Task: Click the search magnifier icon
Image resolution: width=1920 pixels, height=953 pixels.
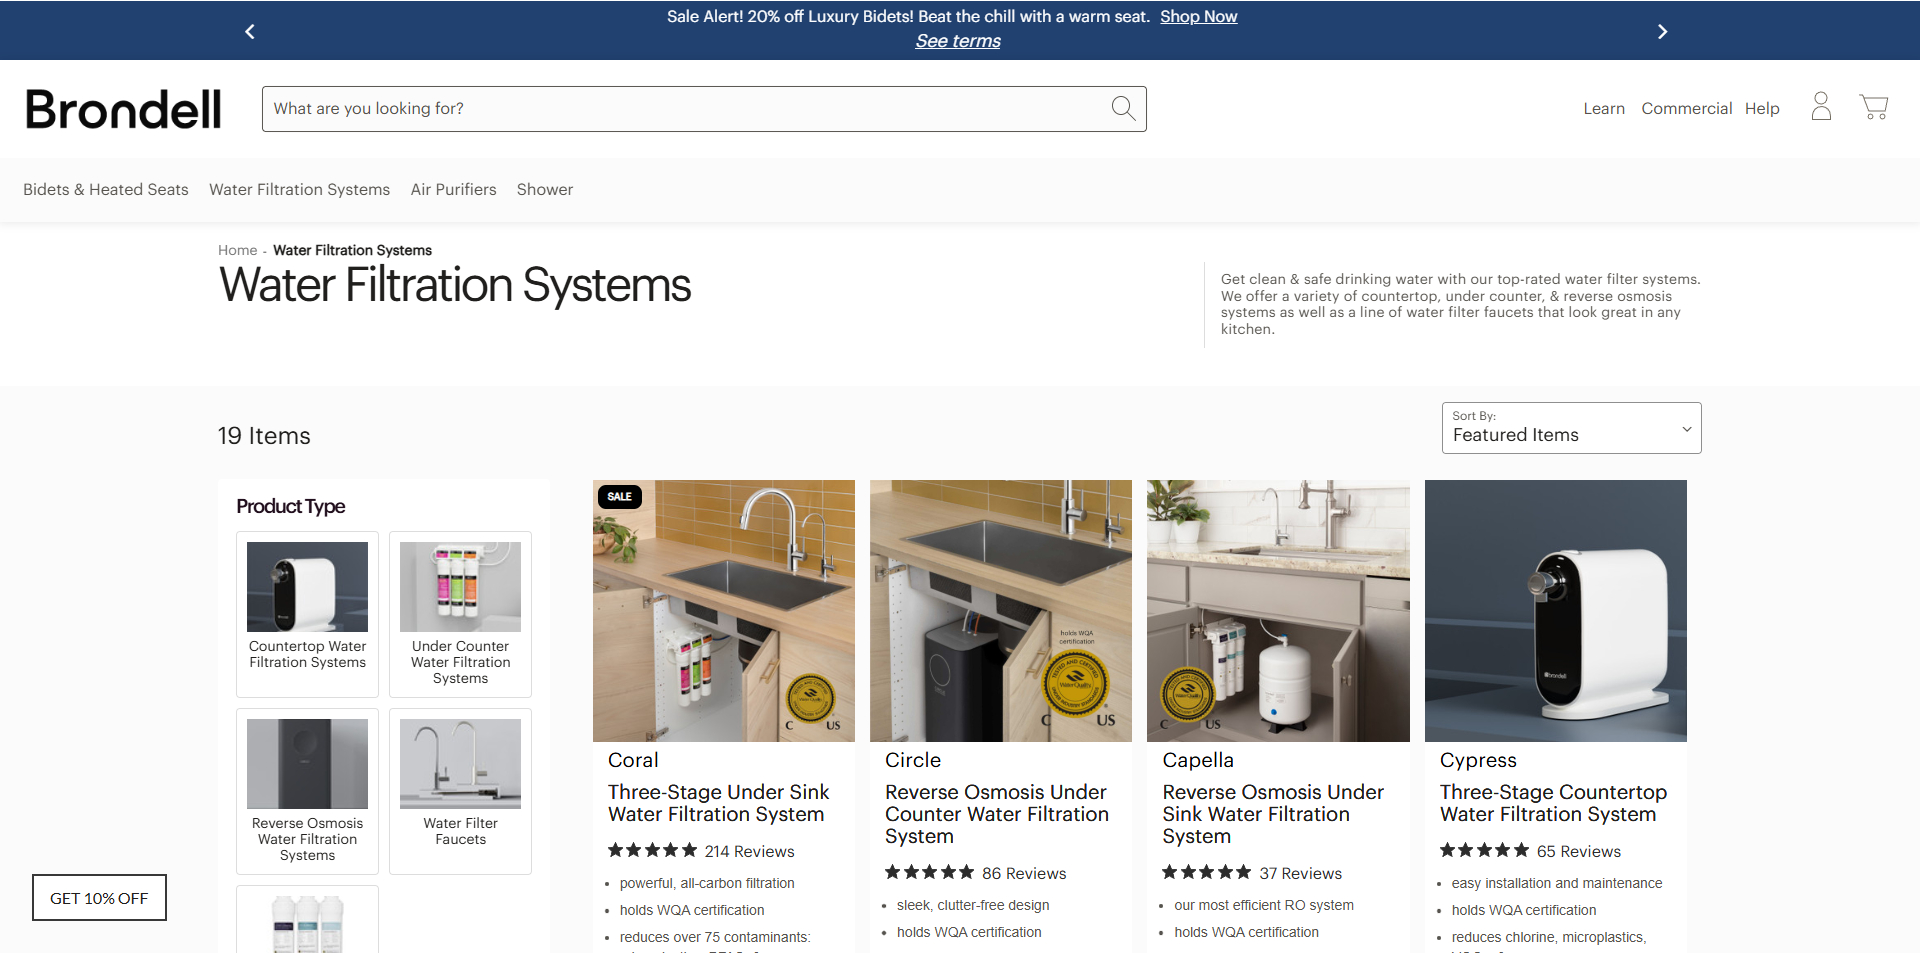Action: point(1123,108)
